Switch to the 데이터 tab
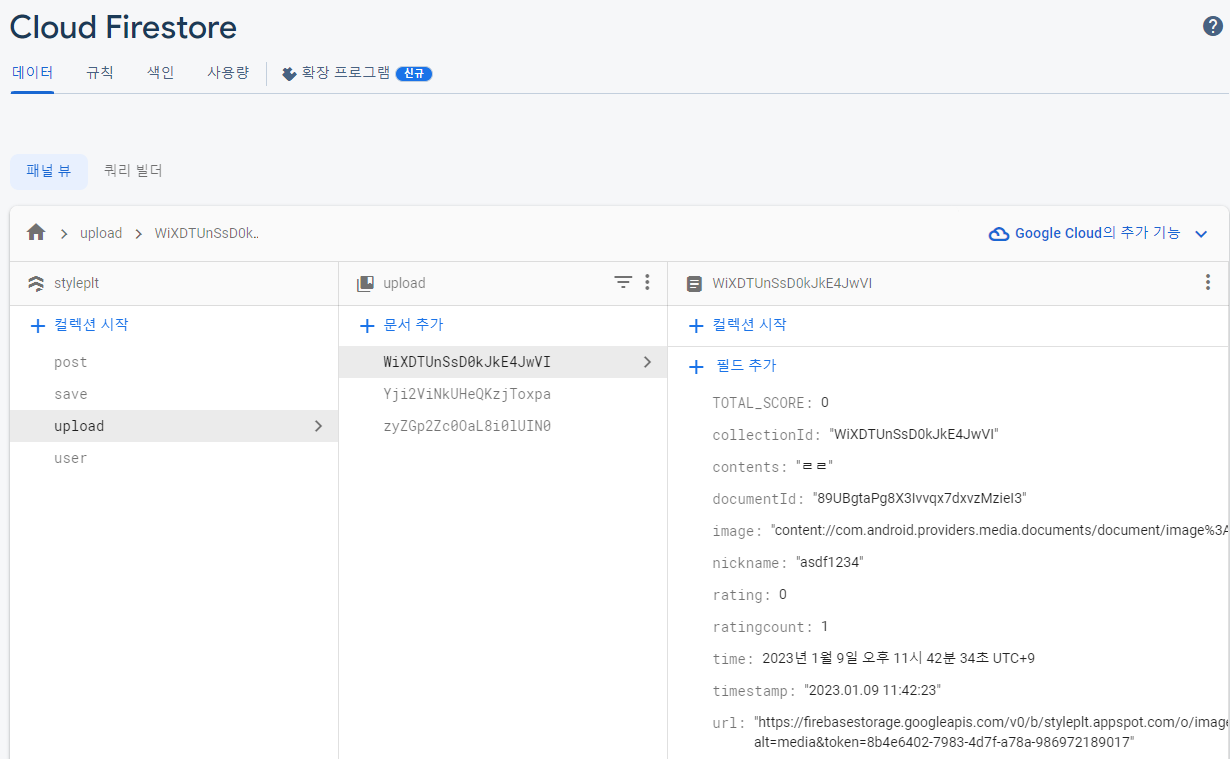The width and height of the screenshot is (1230, 759). pos(32,73)
